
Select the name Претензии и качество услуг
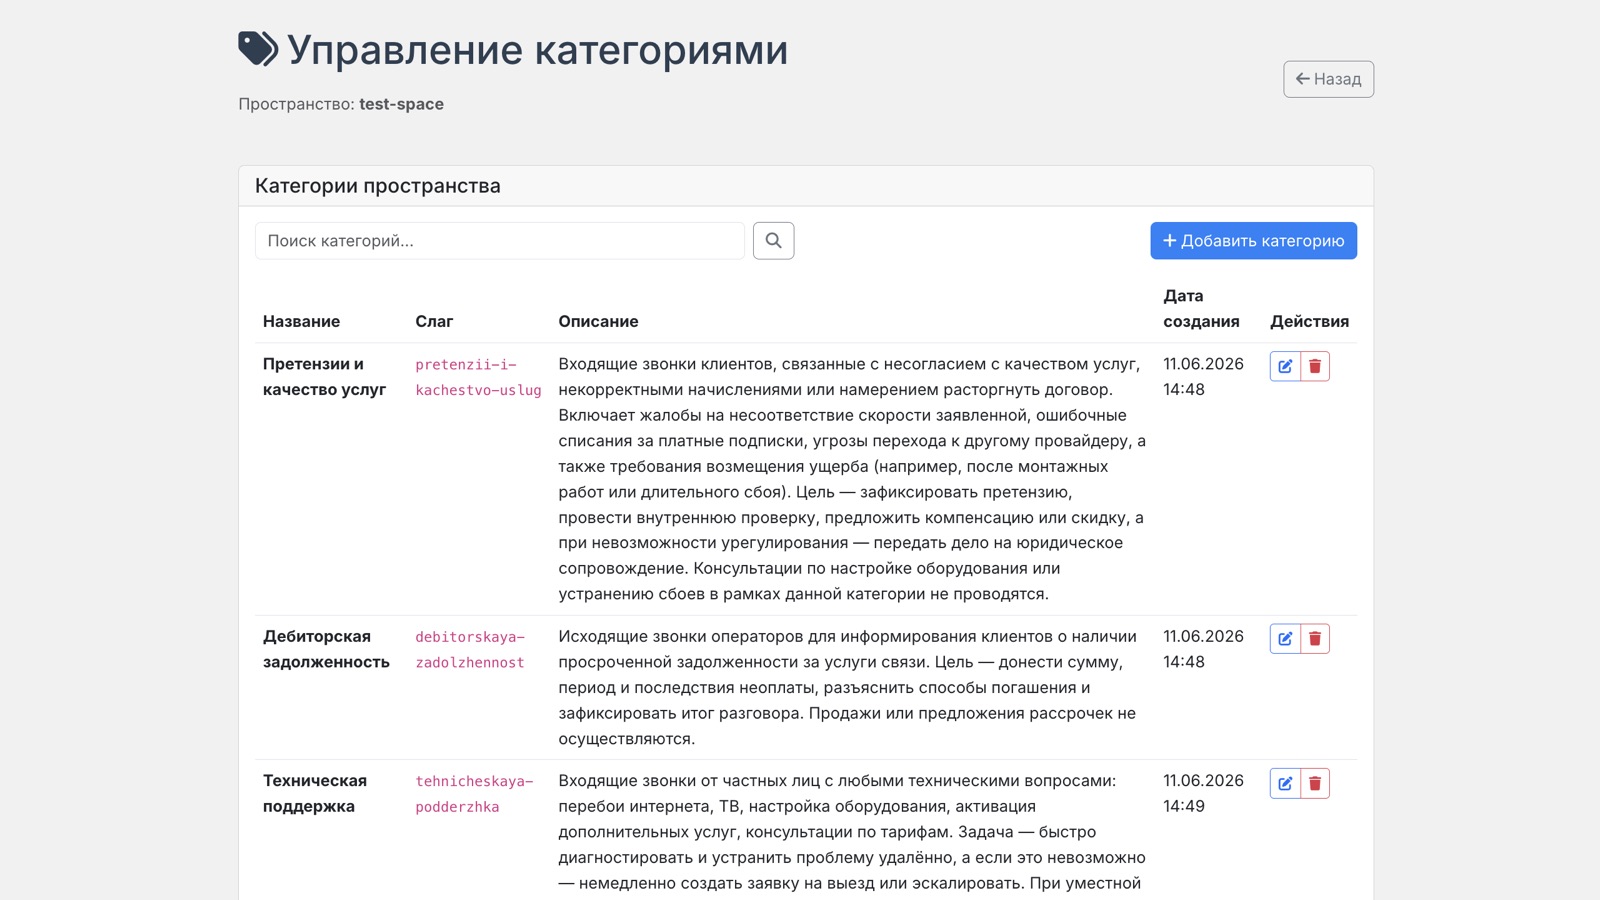[324, 377]
